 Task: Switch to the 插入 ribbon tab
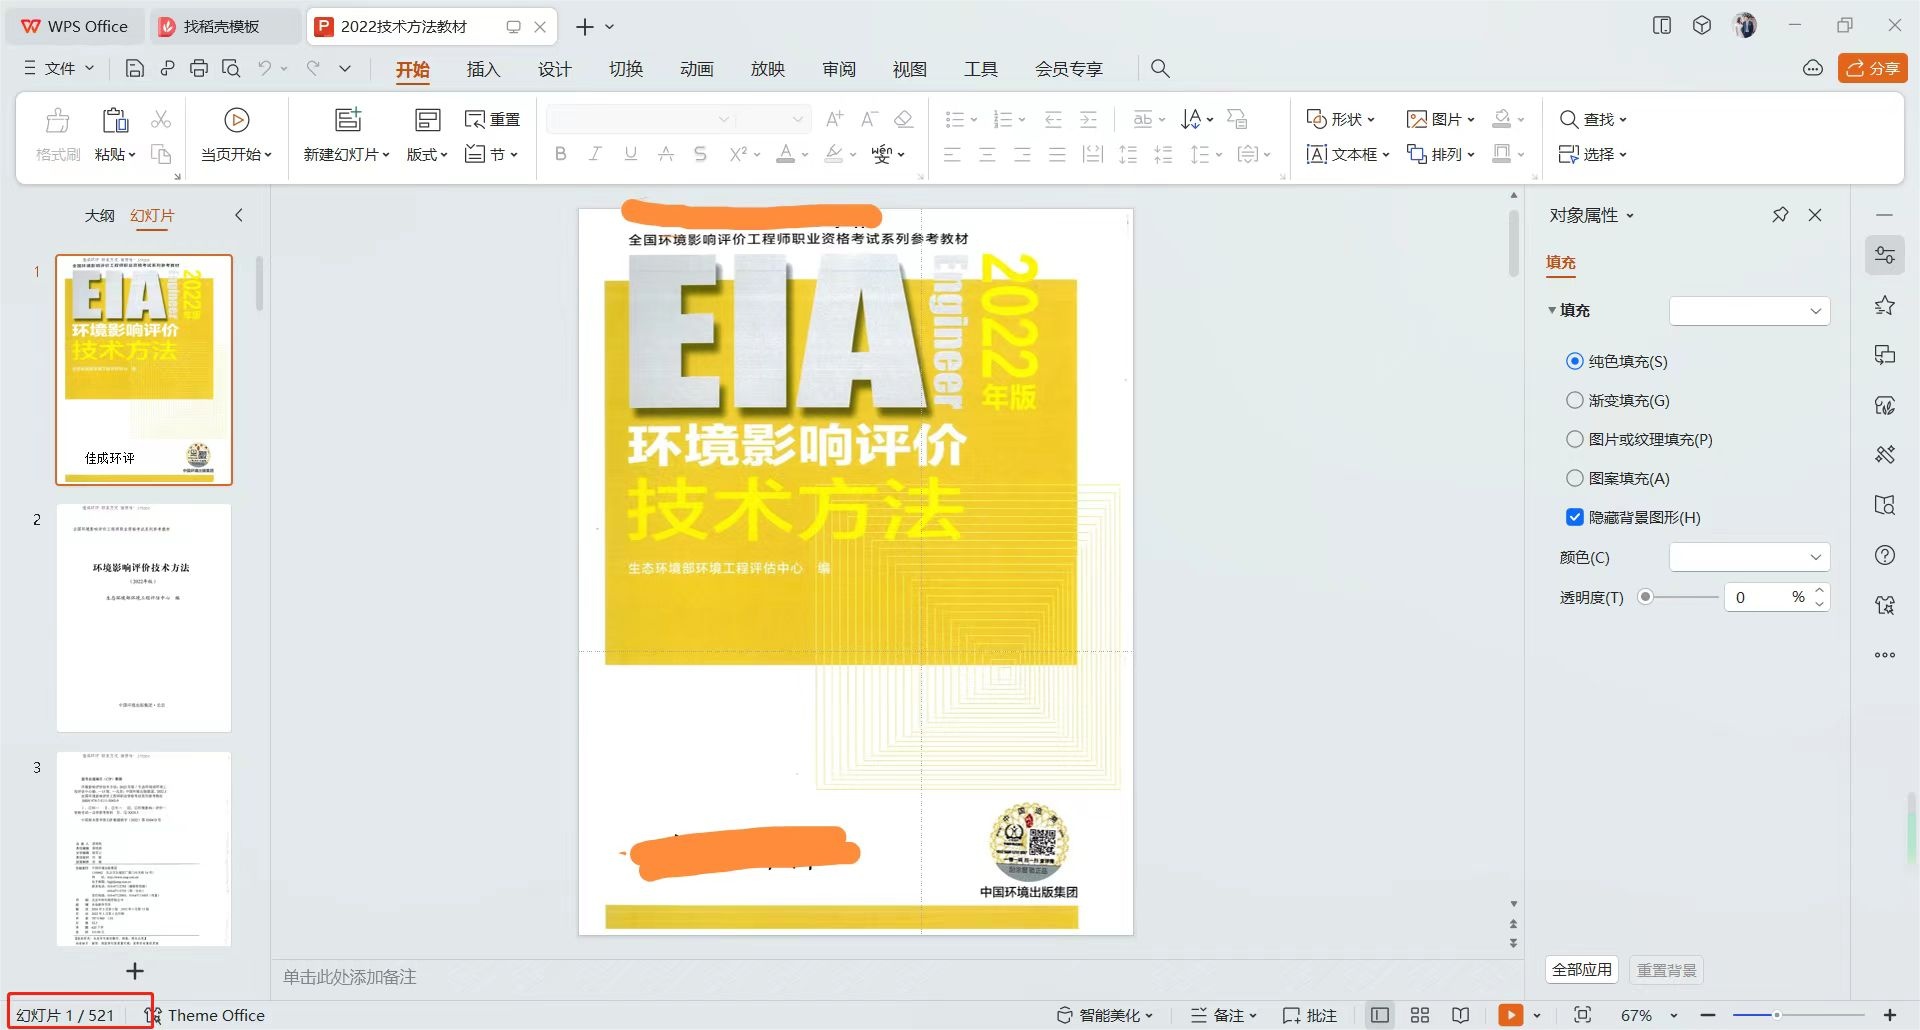tap(483, 68)
